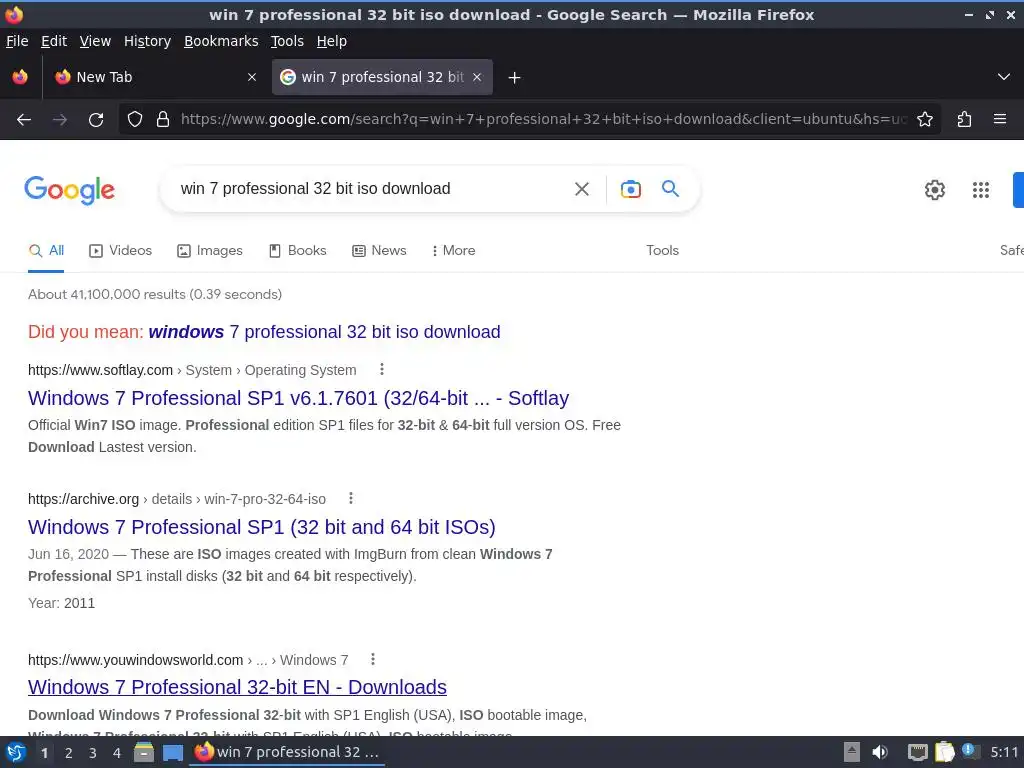Image resolution: width=1024 pixels, height=768 pixels.
Task: Launch the file manager from taskbar
Action: 144,752
